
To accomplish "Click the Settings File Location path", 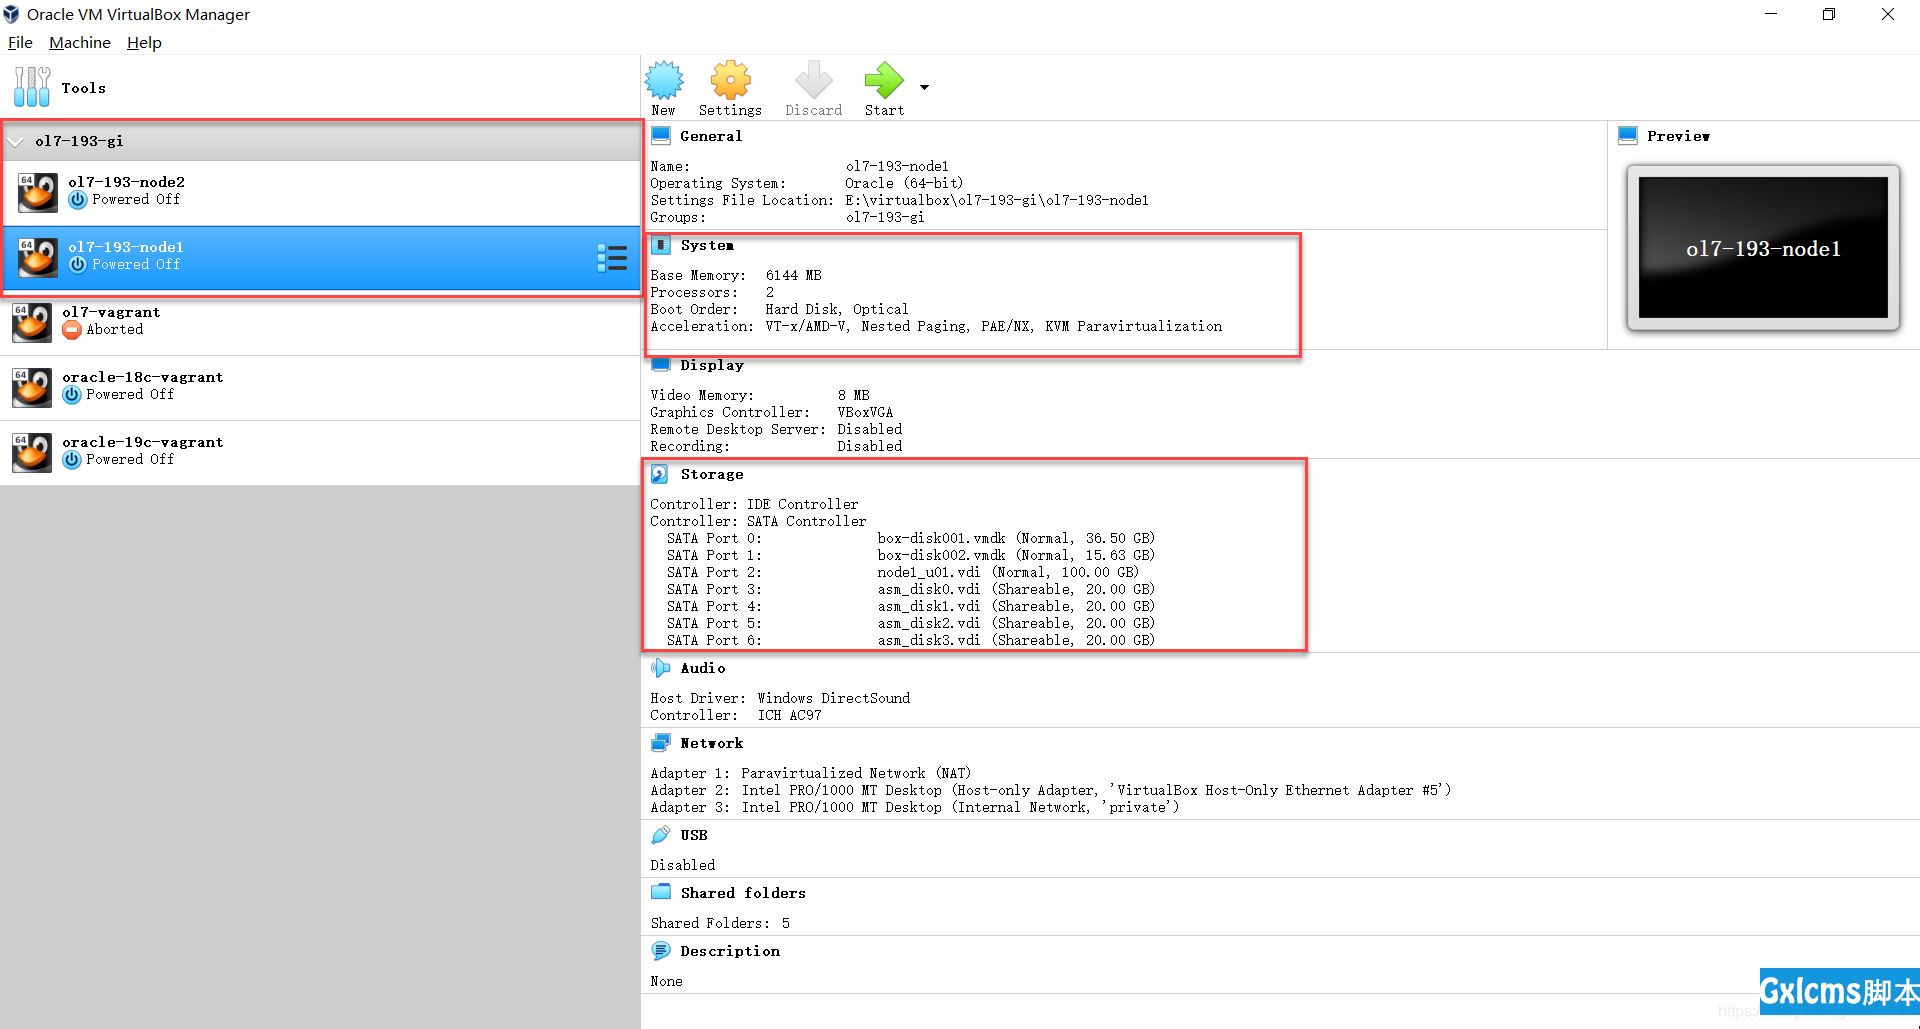I will click(997, 200).
